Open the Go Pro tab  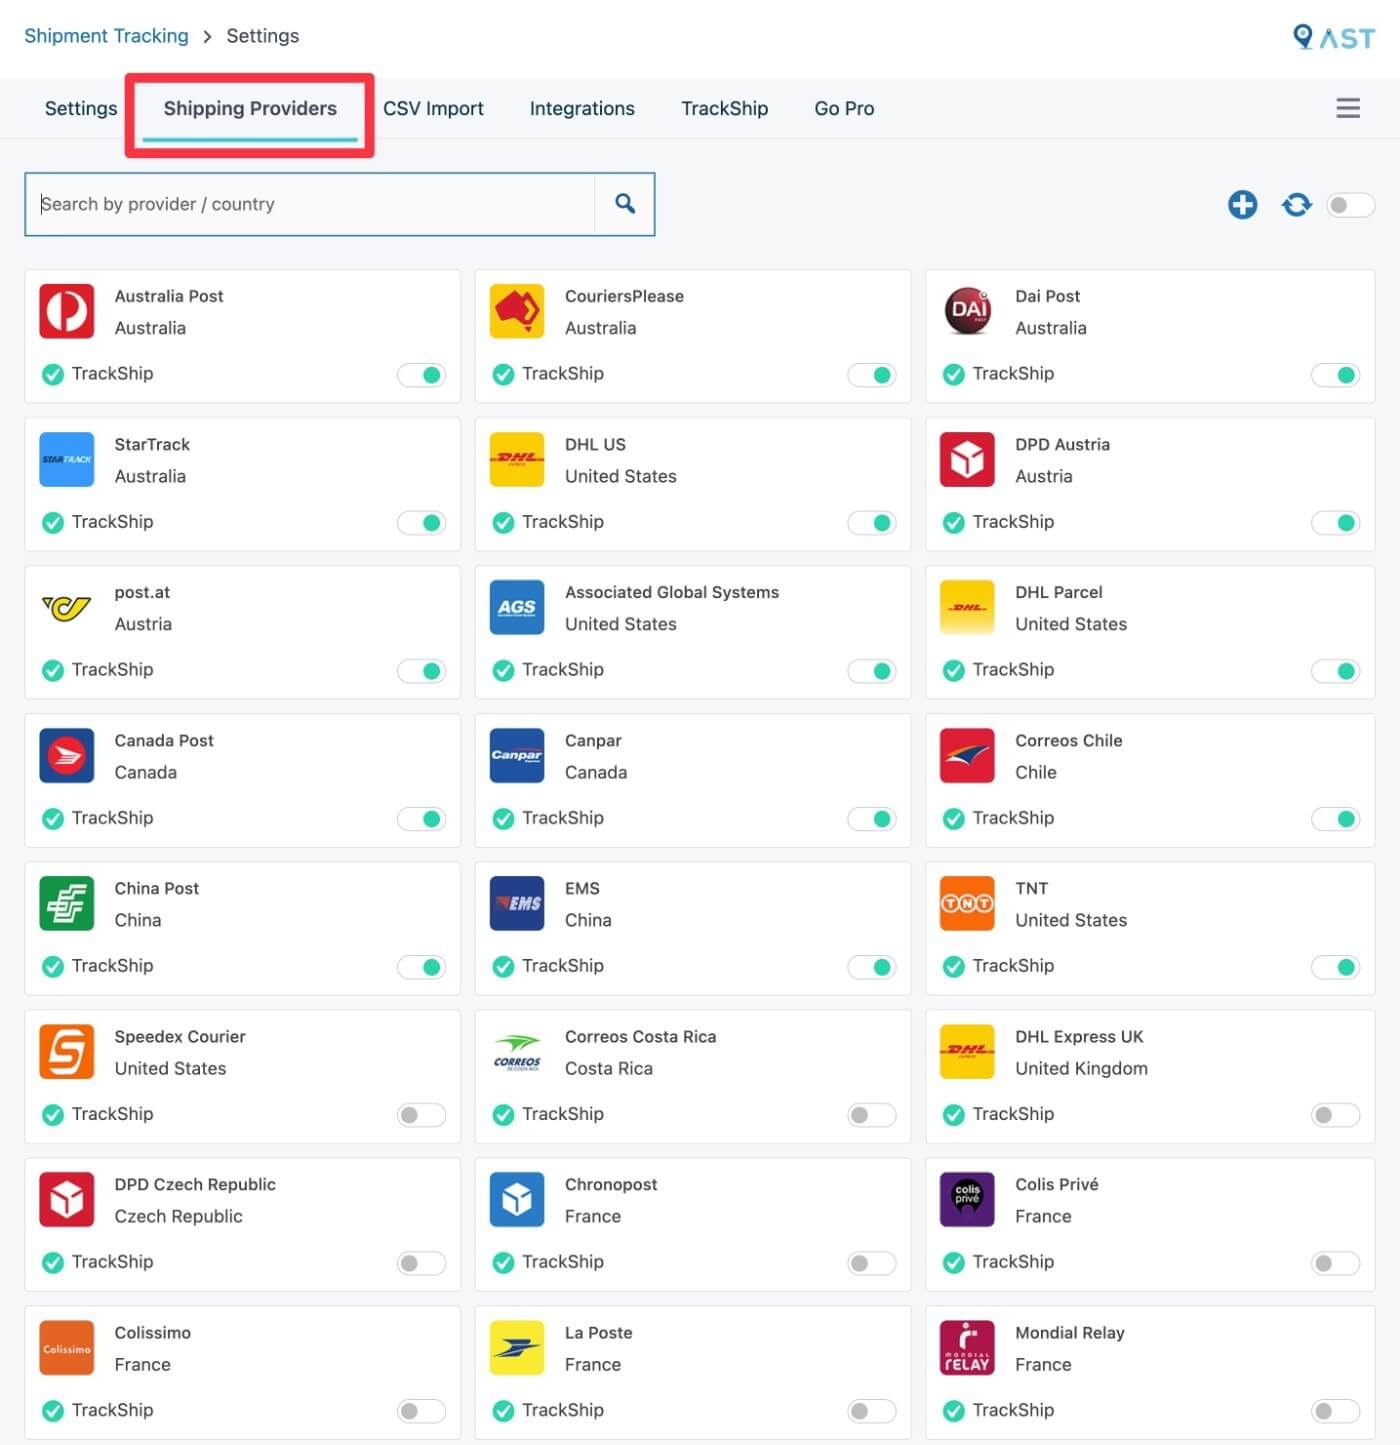coord(844,108)
